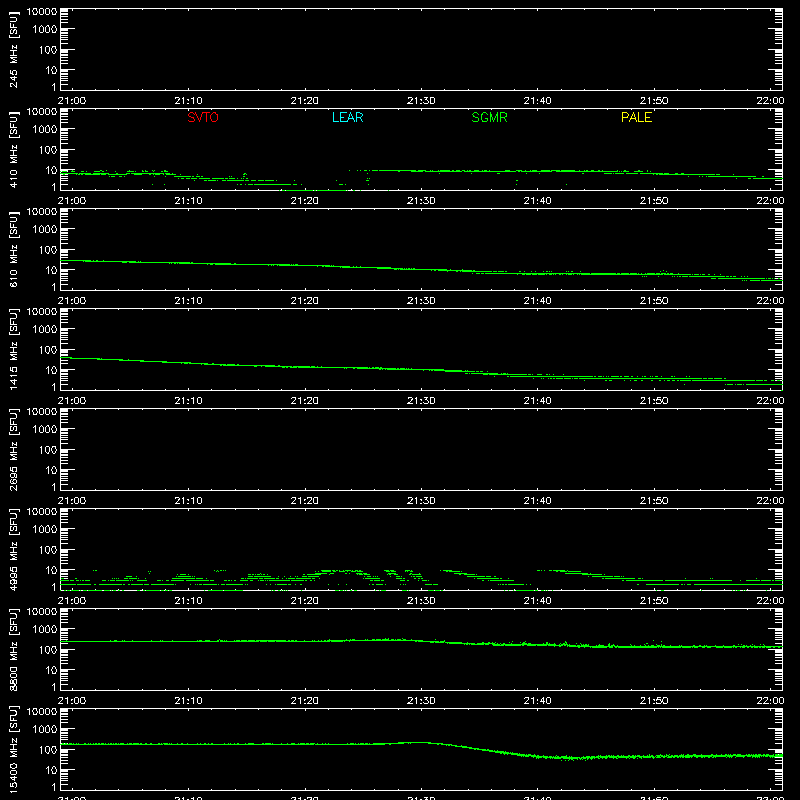This screenshot has width=800, height=800.
Task: Click the red SVTO station label
Action: 203,117
